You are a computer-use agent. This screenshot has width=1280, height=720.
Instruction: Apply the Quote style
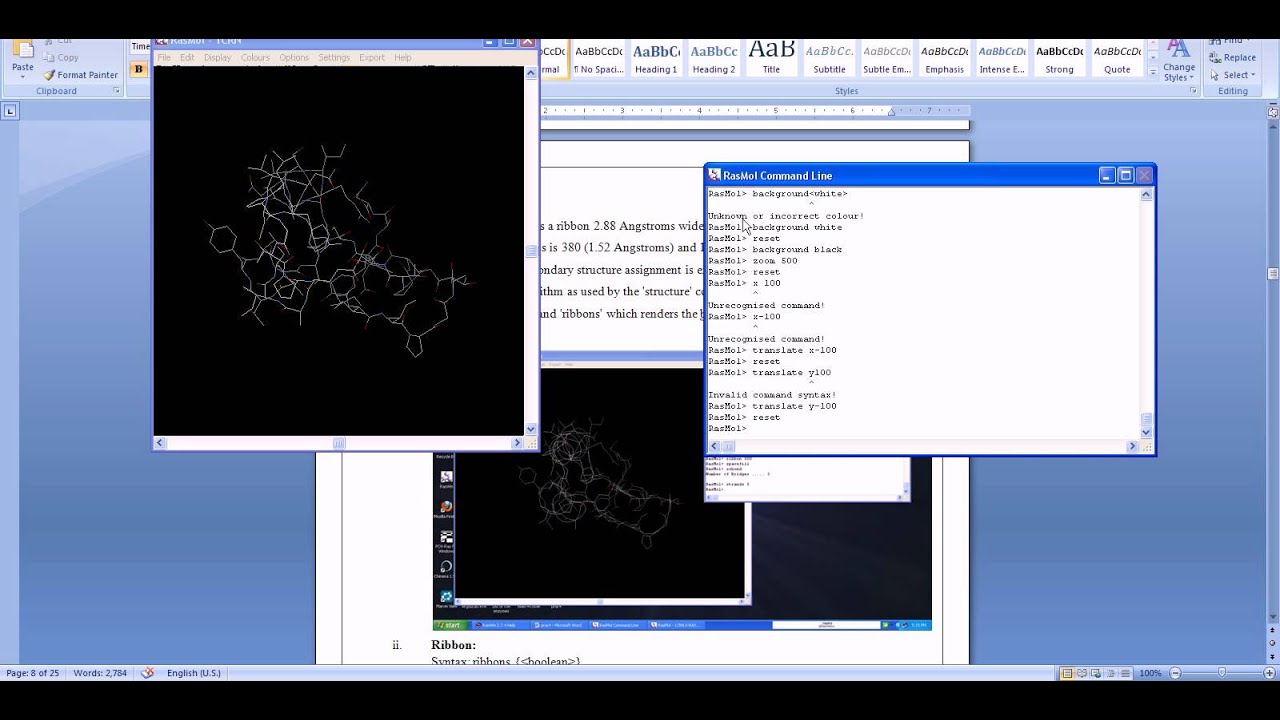[1117, 59]
